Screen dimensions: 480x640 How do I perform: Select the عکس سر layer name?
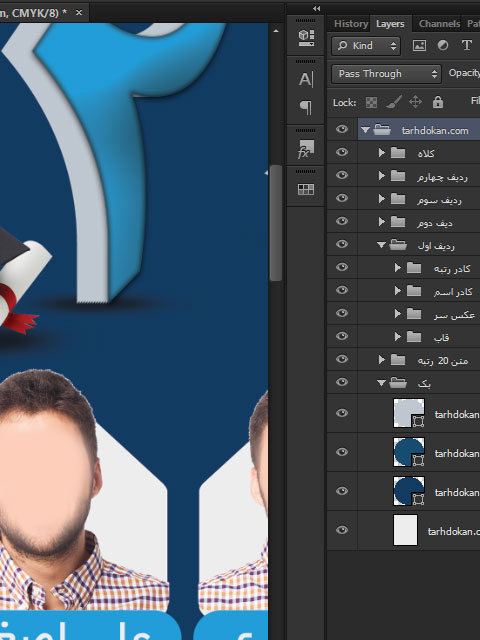[454, 315]
